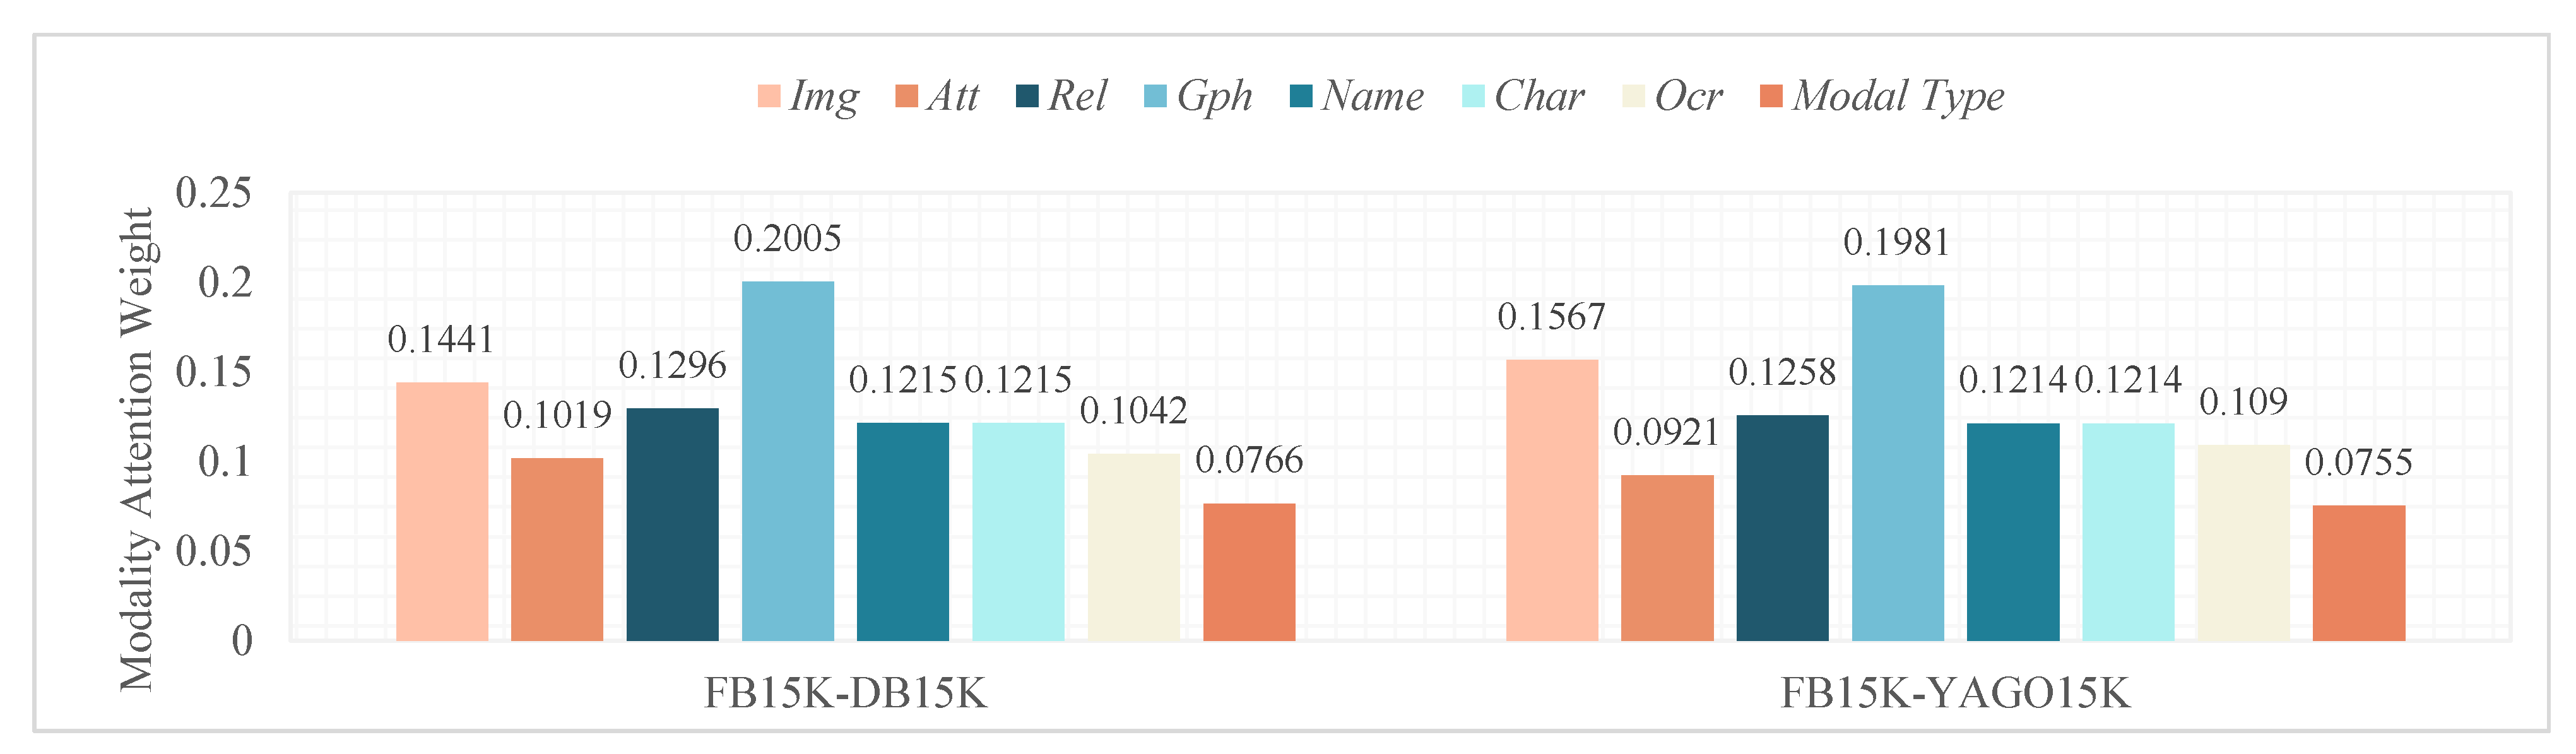The width and height of the screenshot is (2576, 754).
Task: Select the Img bar labeled 0.1567
Action: pos(1552,500)
